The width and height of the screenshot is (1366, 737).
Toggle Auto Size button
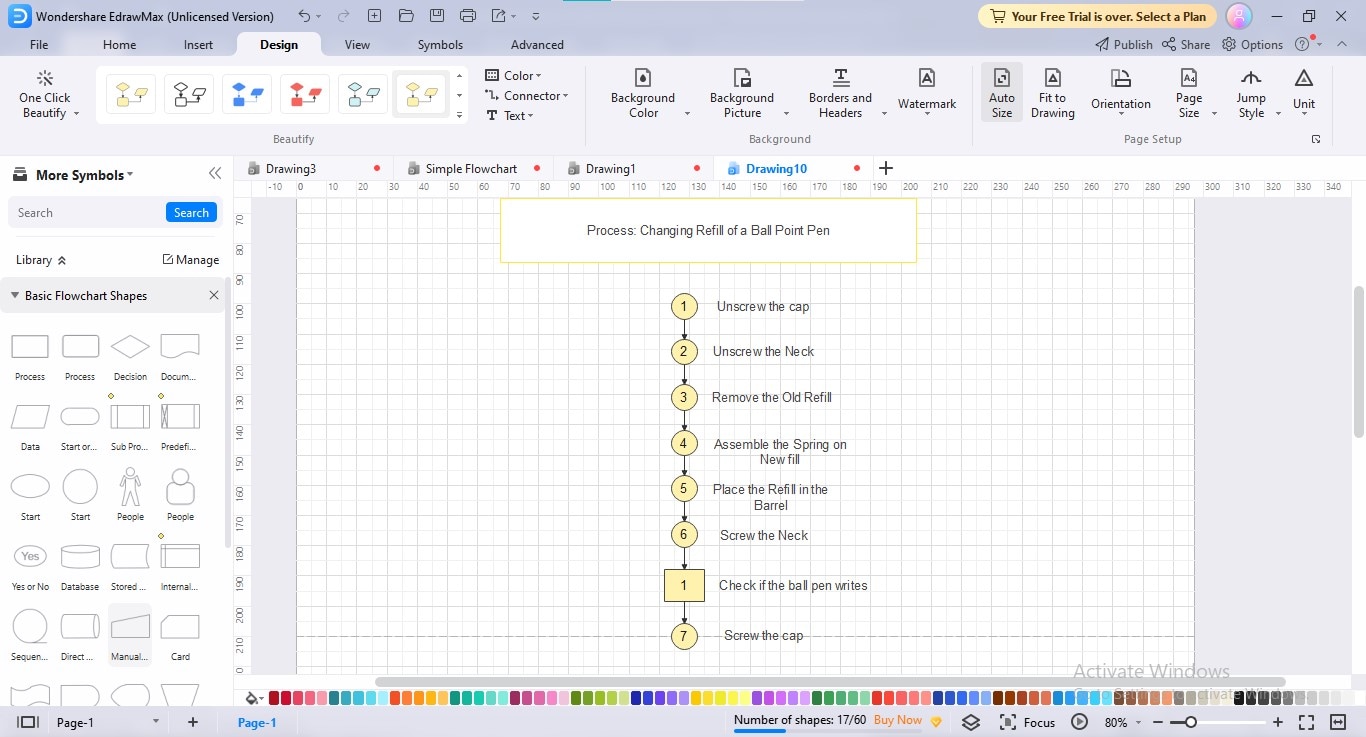(1002, 93)
